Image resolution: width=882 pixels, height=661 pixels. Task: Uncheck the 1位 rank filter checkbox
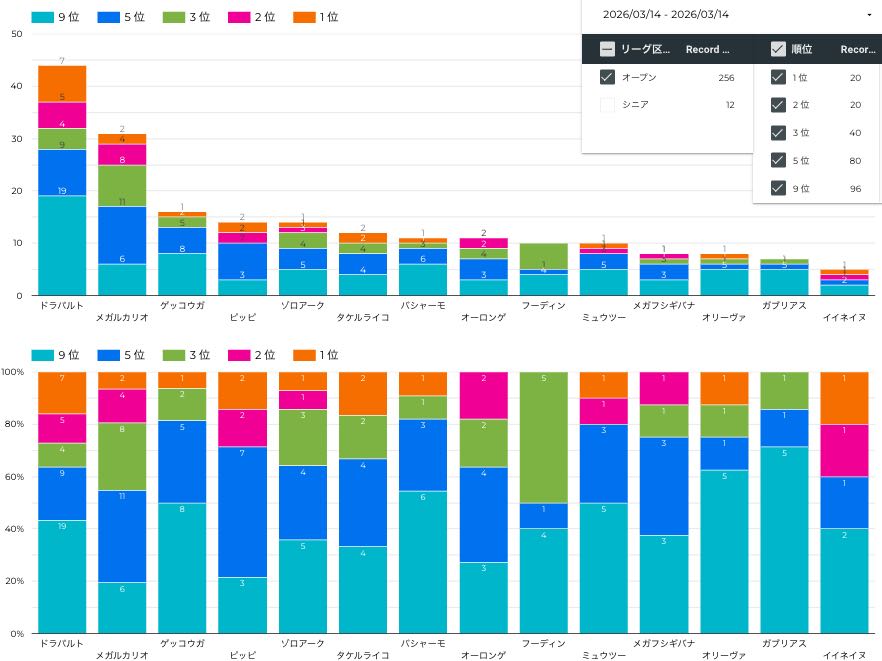pyautogui.click(x=777, y=78)
